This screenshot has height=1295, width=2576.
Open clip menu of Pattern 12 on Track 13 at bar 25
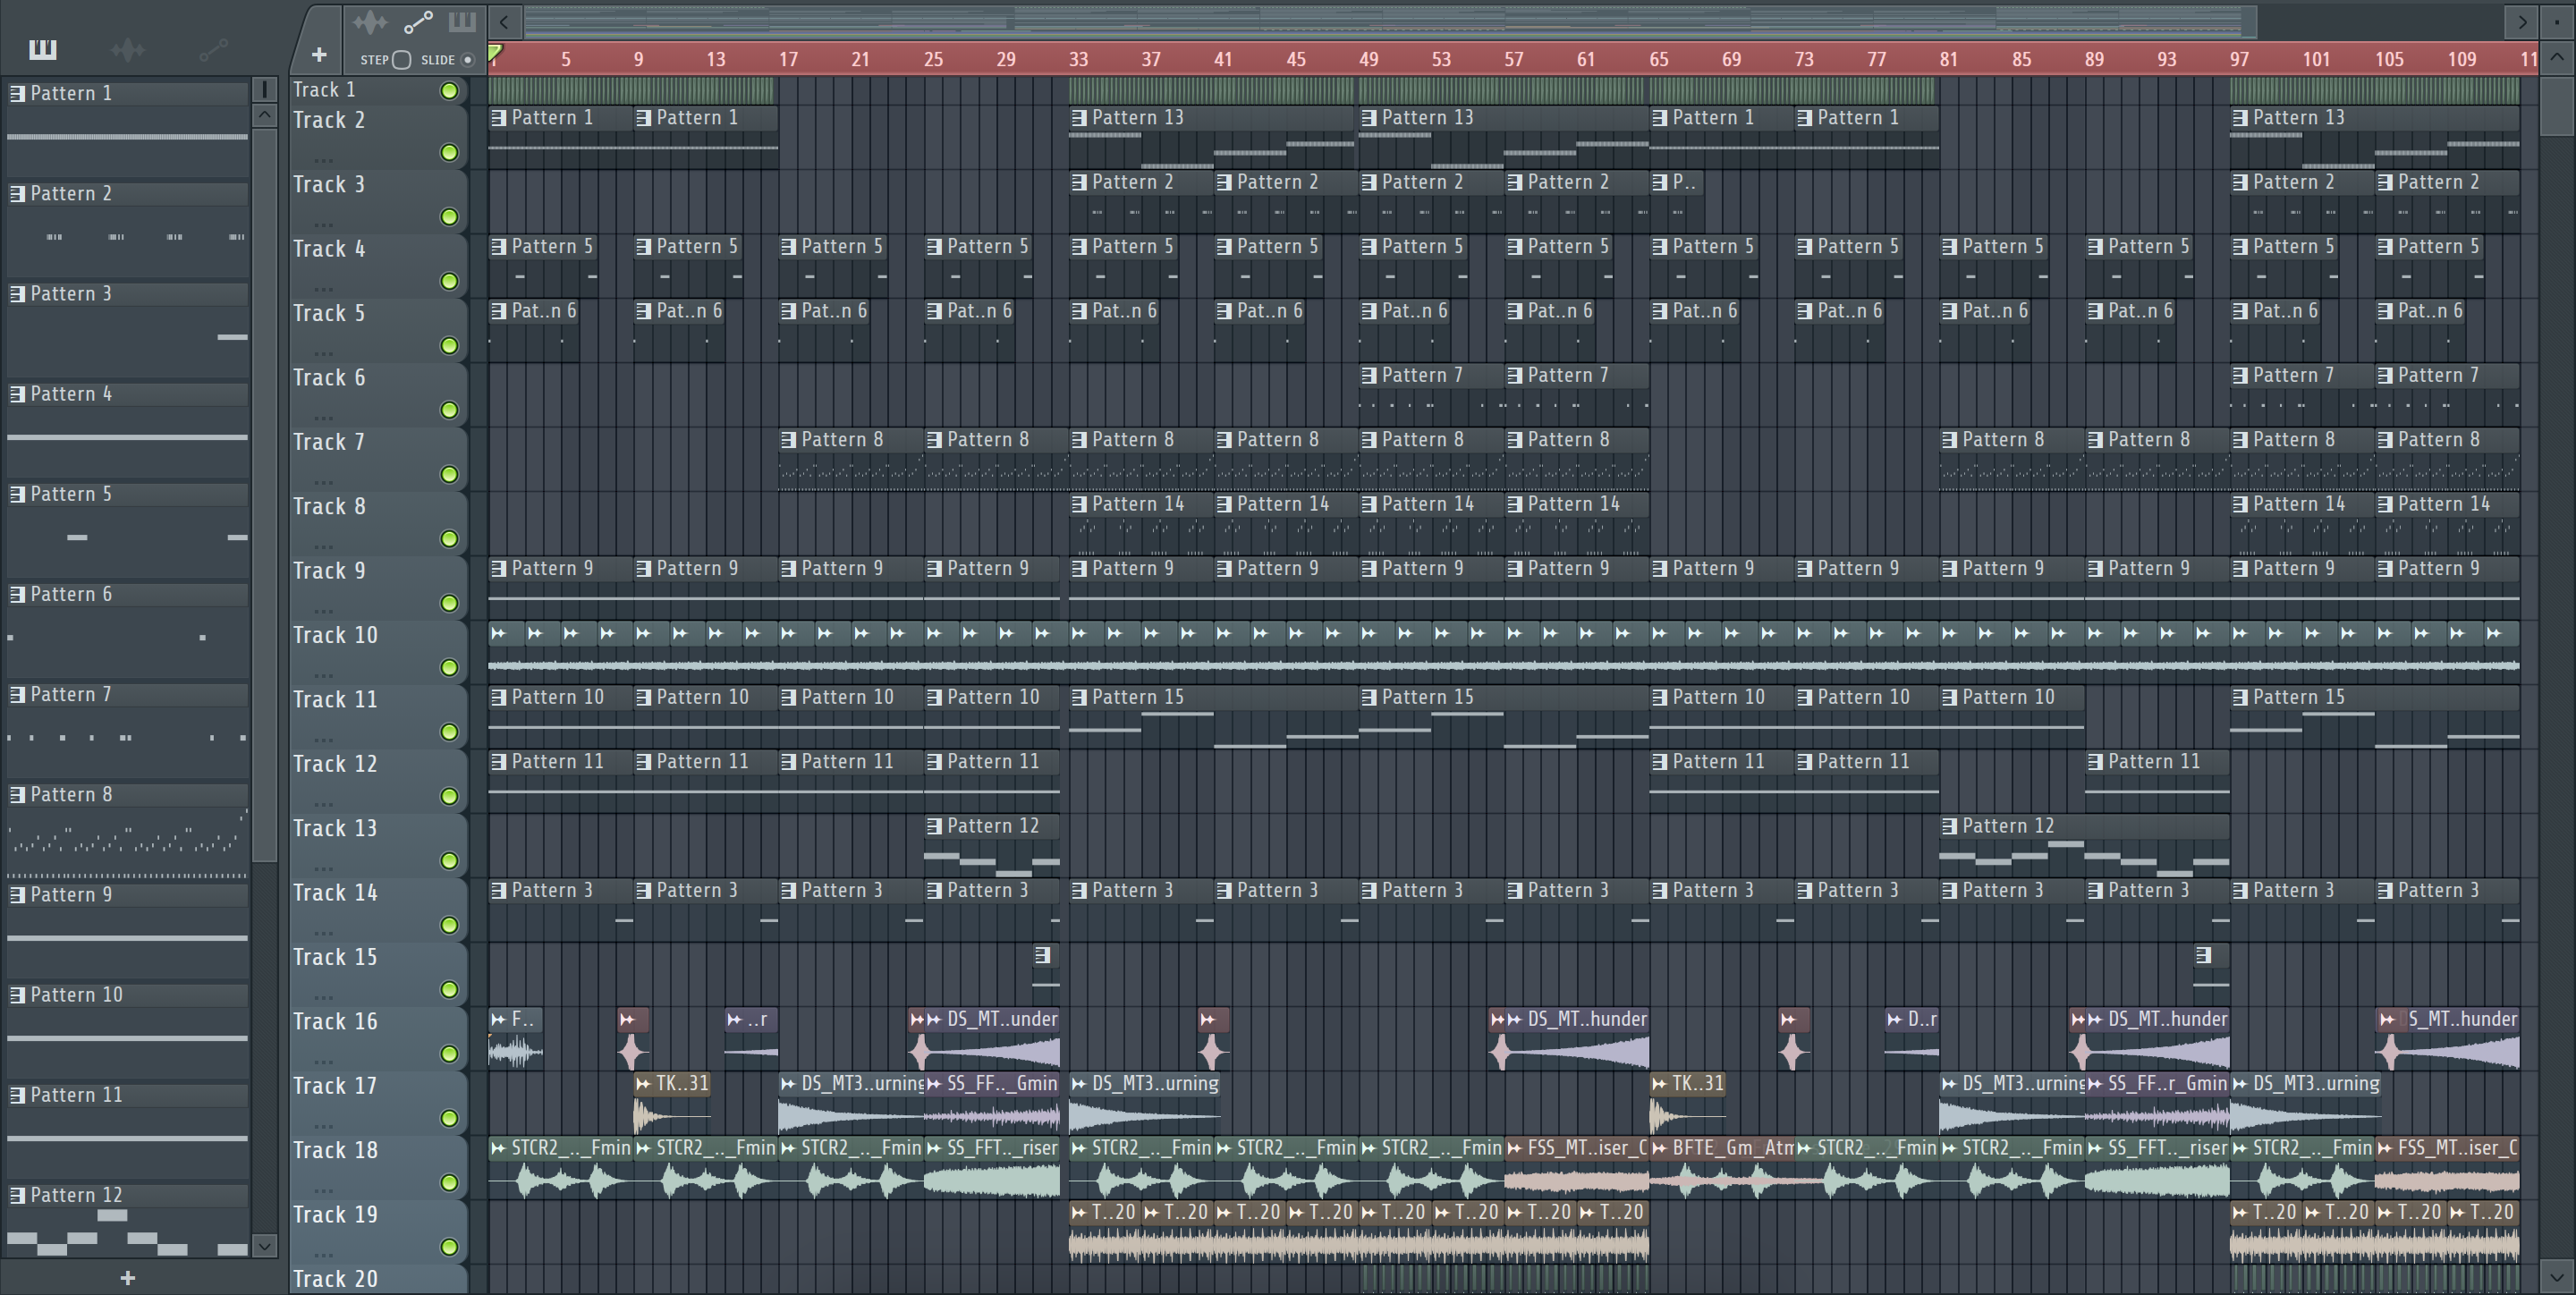[934, 826]
